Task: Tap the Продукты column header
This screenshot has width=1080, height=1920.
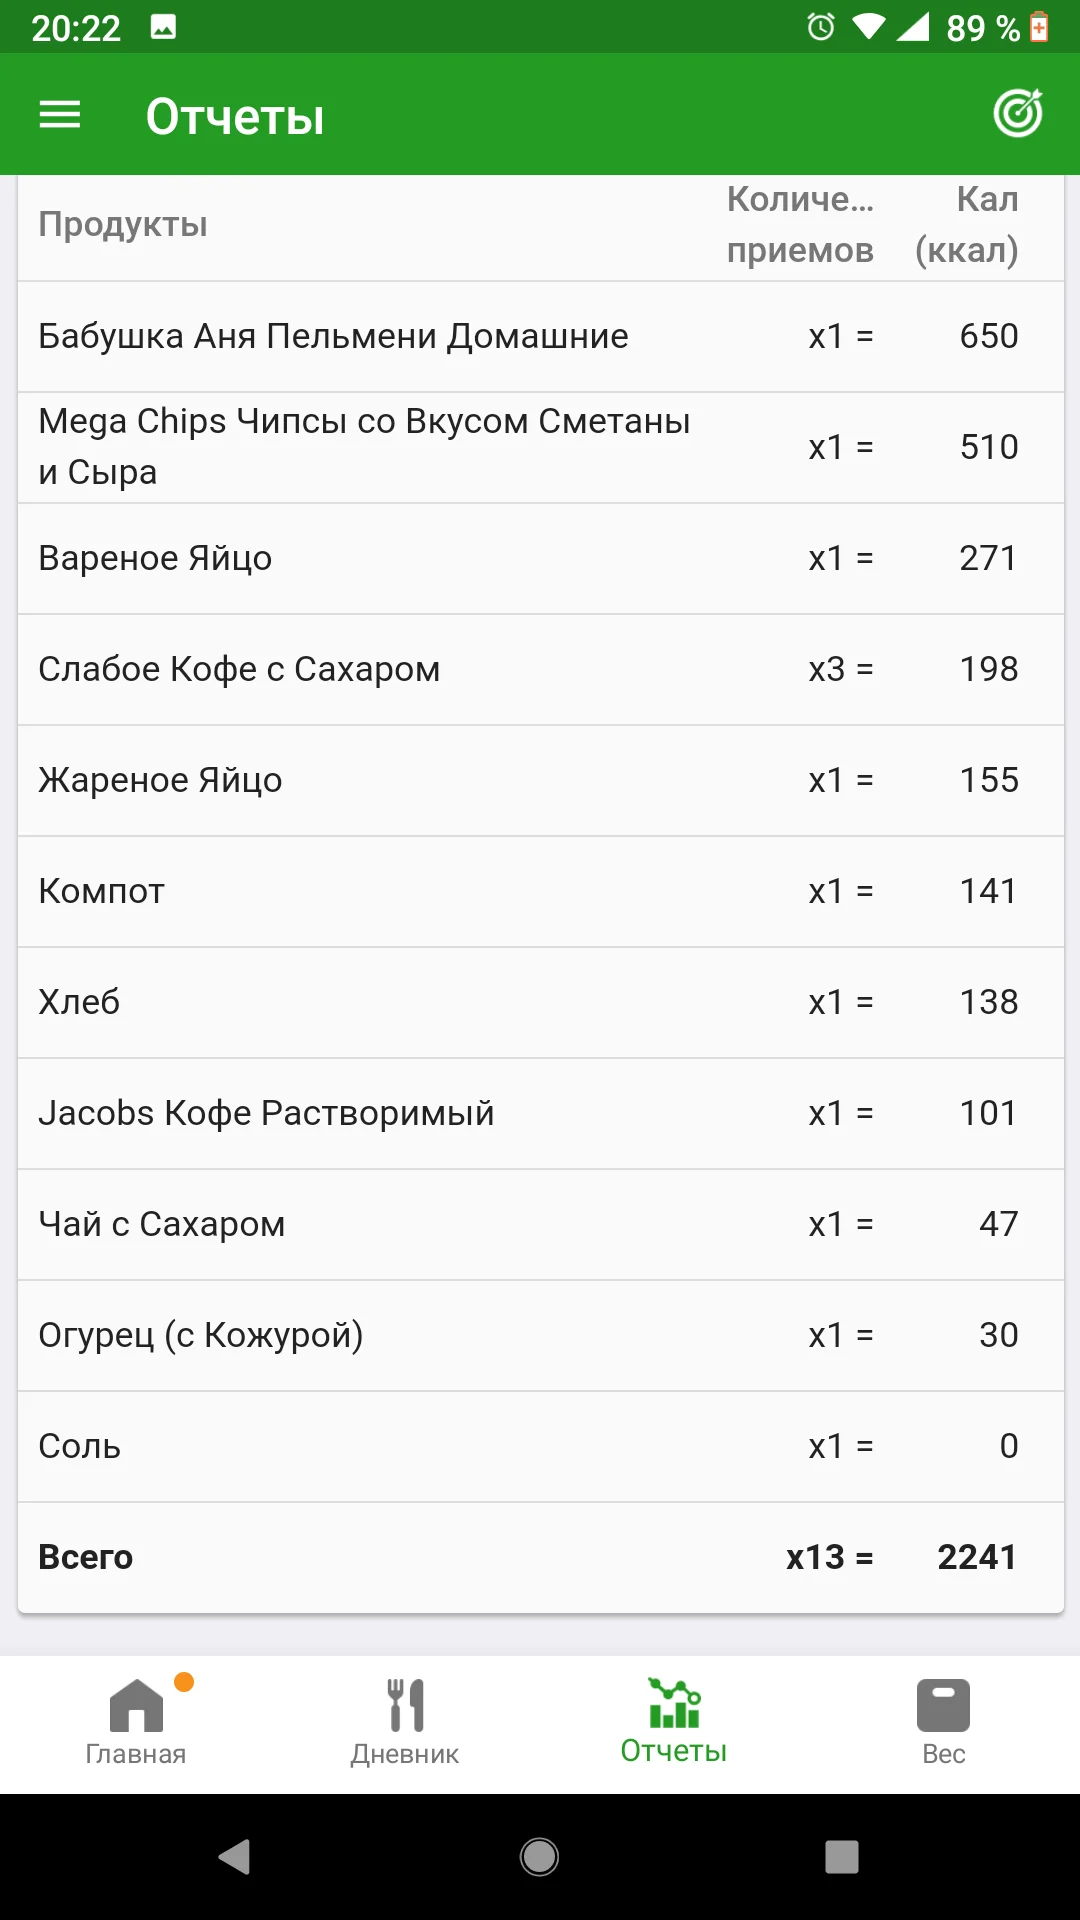Action: [123, 225]
